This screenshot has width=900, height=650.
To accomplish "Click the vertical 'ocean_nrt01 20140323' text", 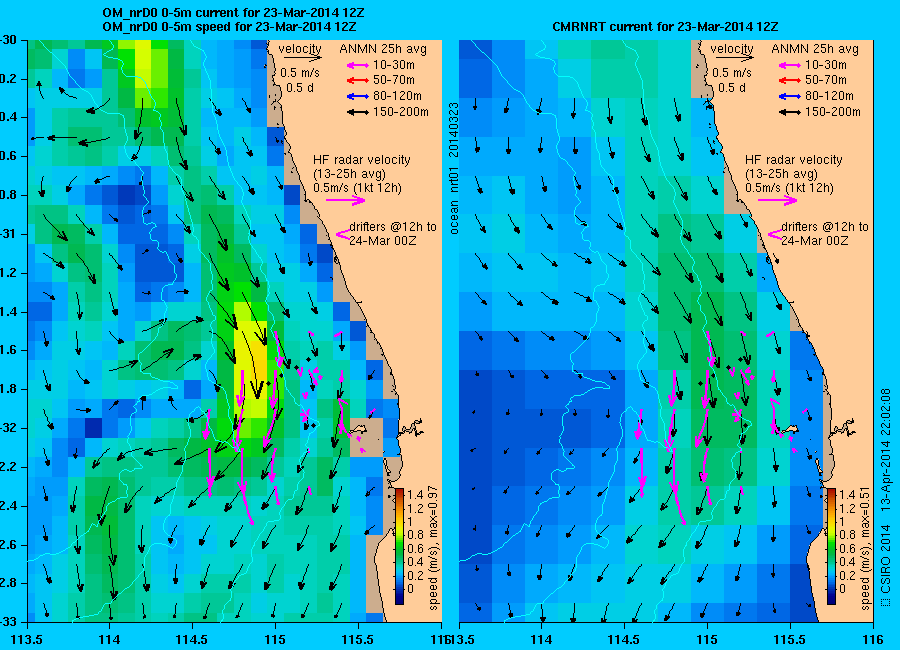I will (454, 168).
